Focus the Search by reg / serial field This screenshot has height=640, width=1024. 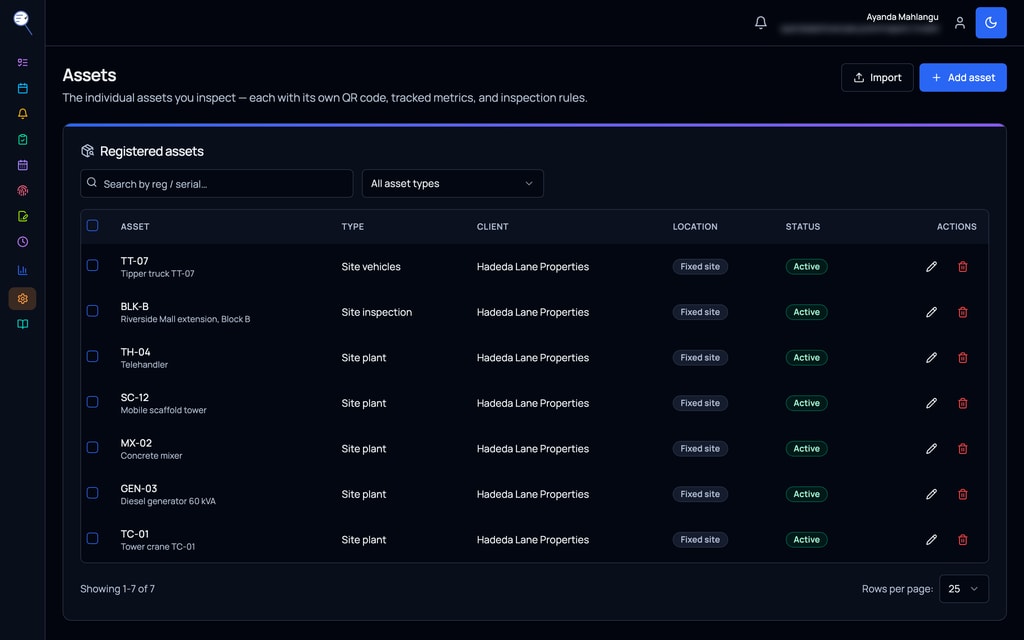pyautogui.click(x=217, y=184)
